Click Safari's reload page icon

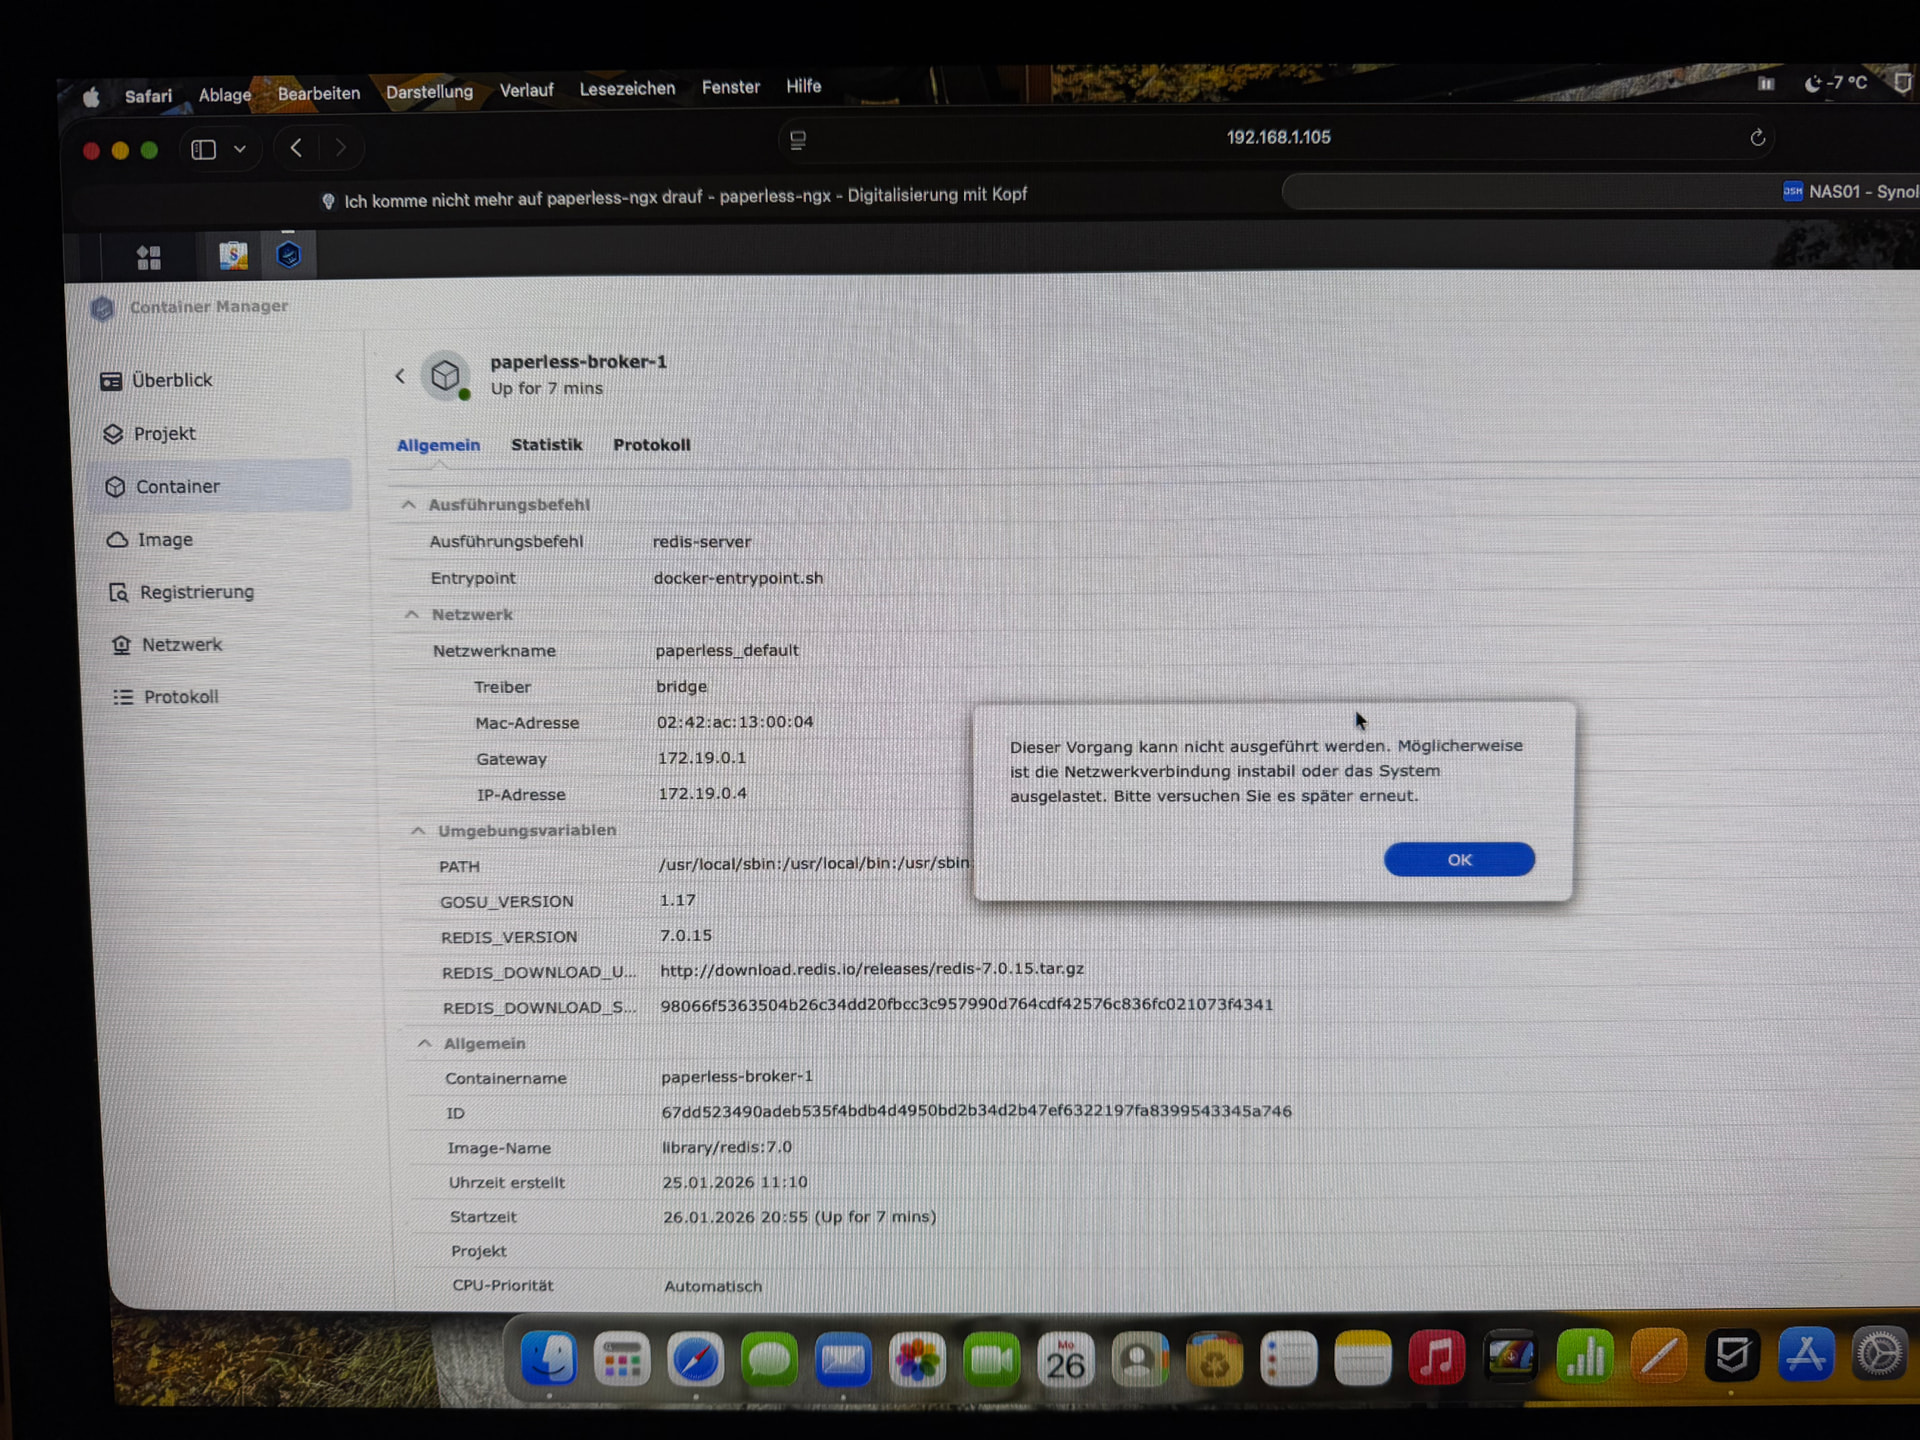[x=1757, y=138]
